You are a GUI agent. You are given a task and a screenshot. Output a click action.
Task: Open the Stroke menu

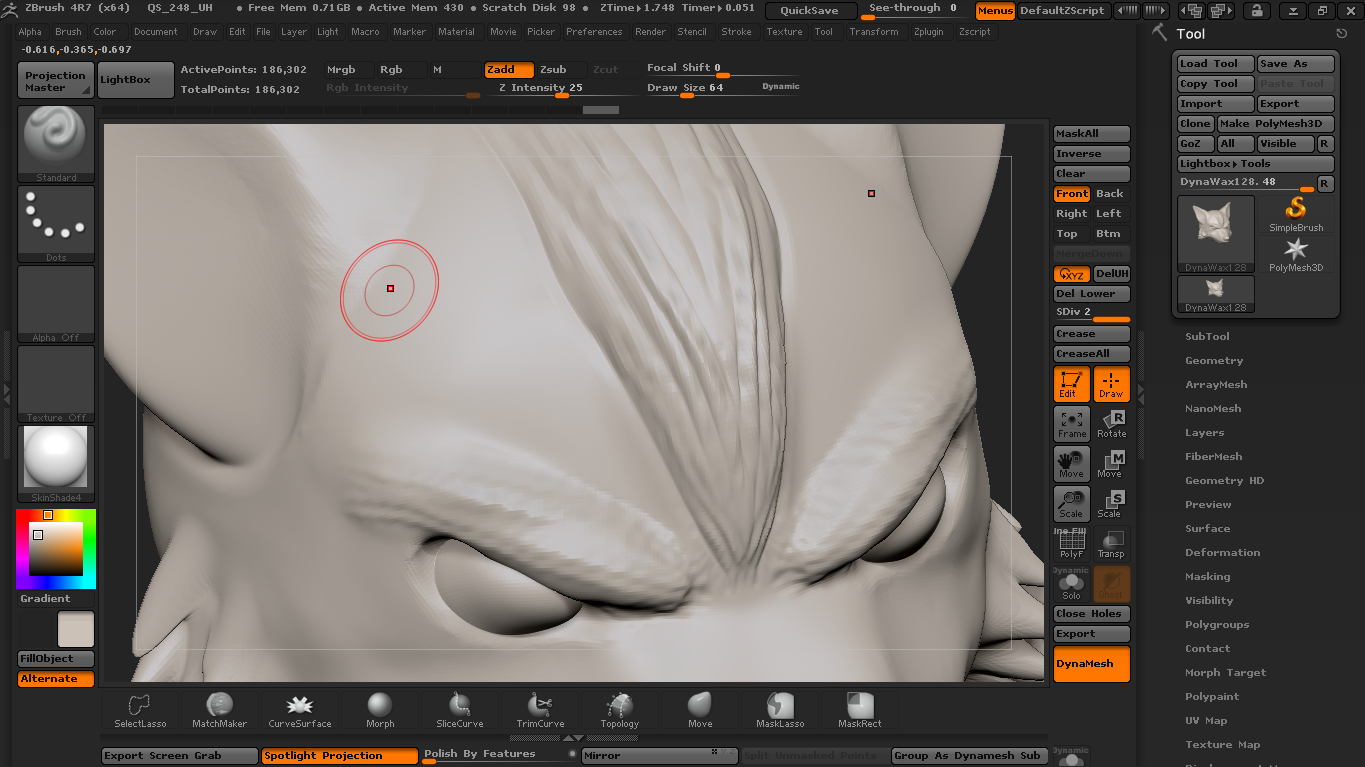[x=736, y=32]
